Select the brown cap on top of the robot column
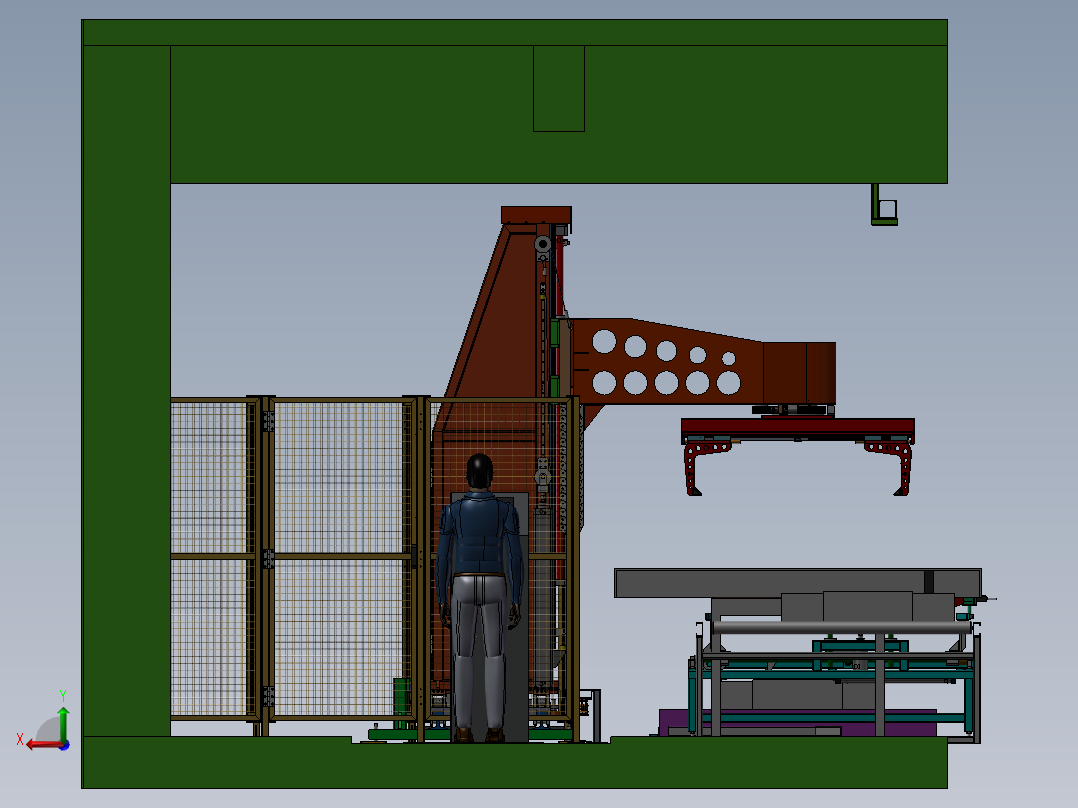Image resolution: width=1078 pixels, height=808 pixels. pyautogui.click(x=536, y=215)
